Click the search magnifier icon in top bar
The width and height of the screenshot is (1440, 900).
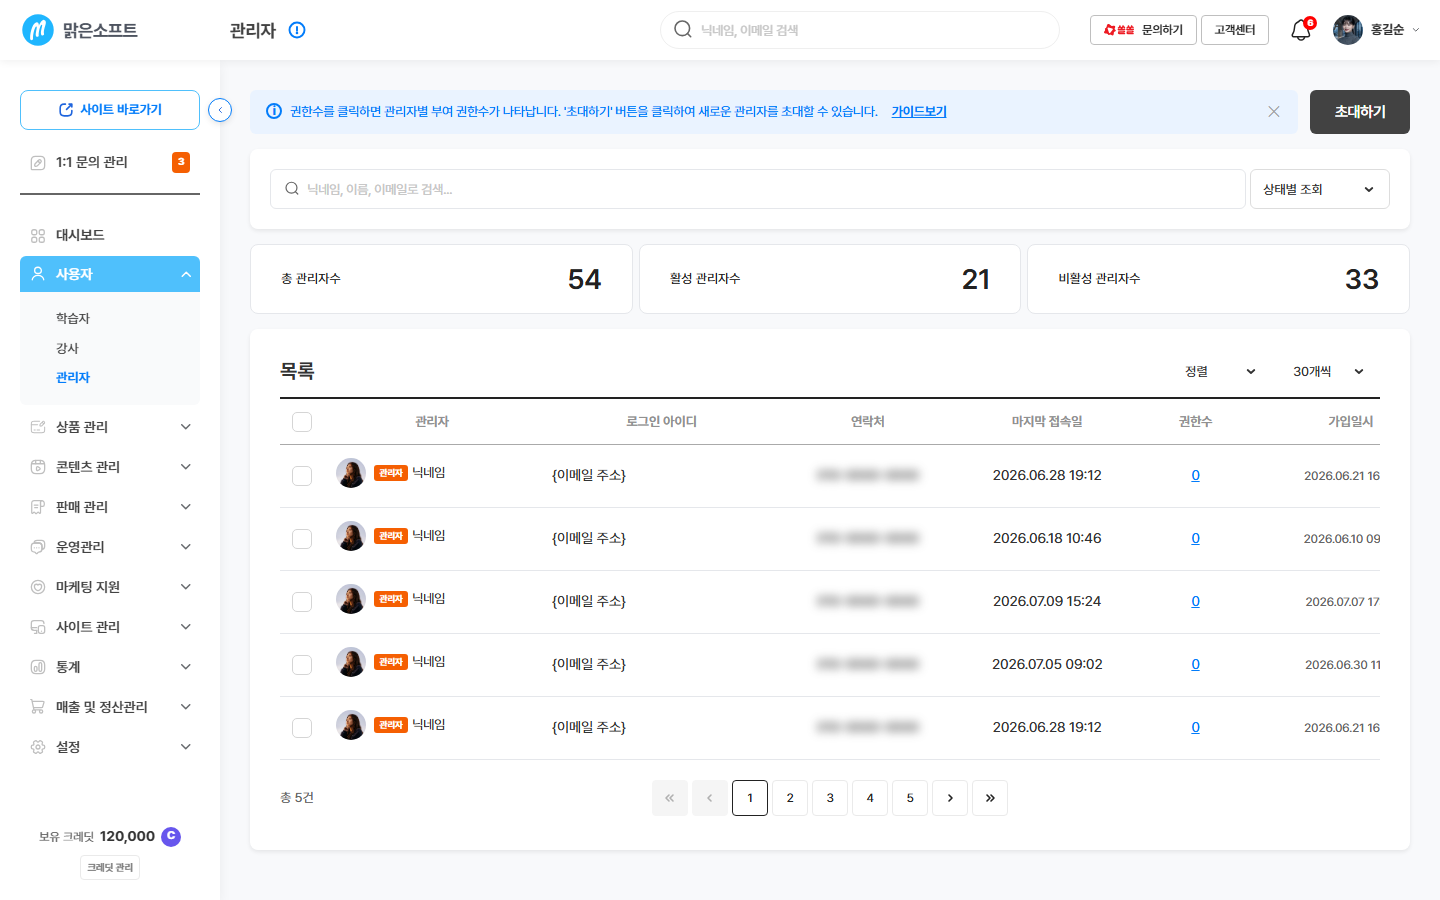point(683,30)
